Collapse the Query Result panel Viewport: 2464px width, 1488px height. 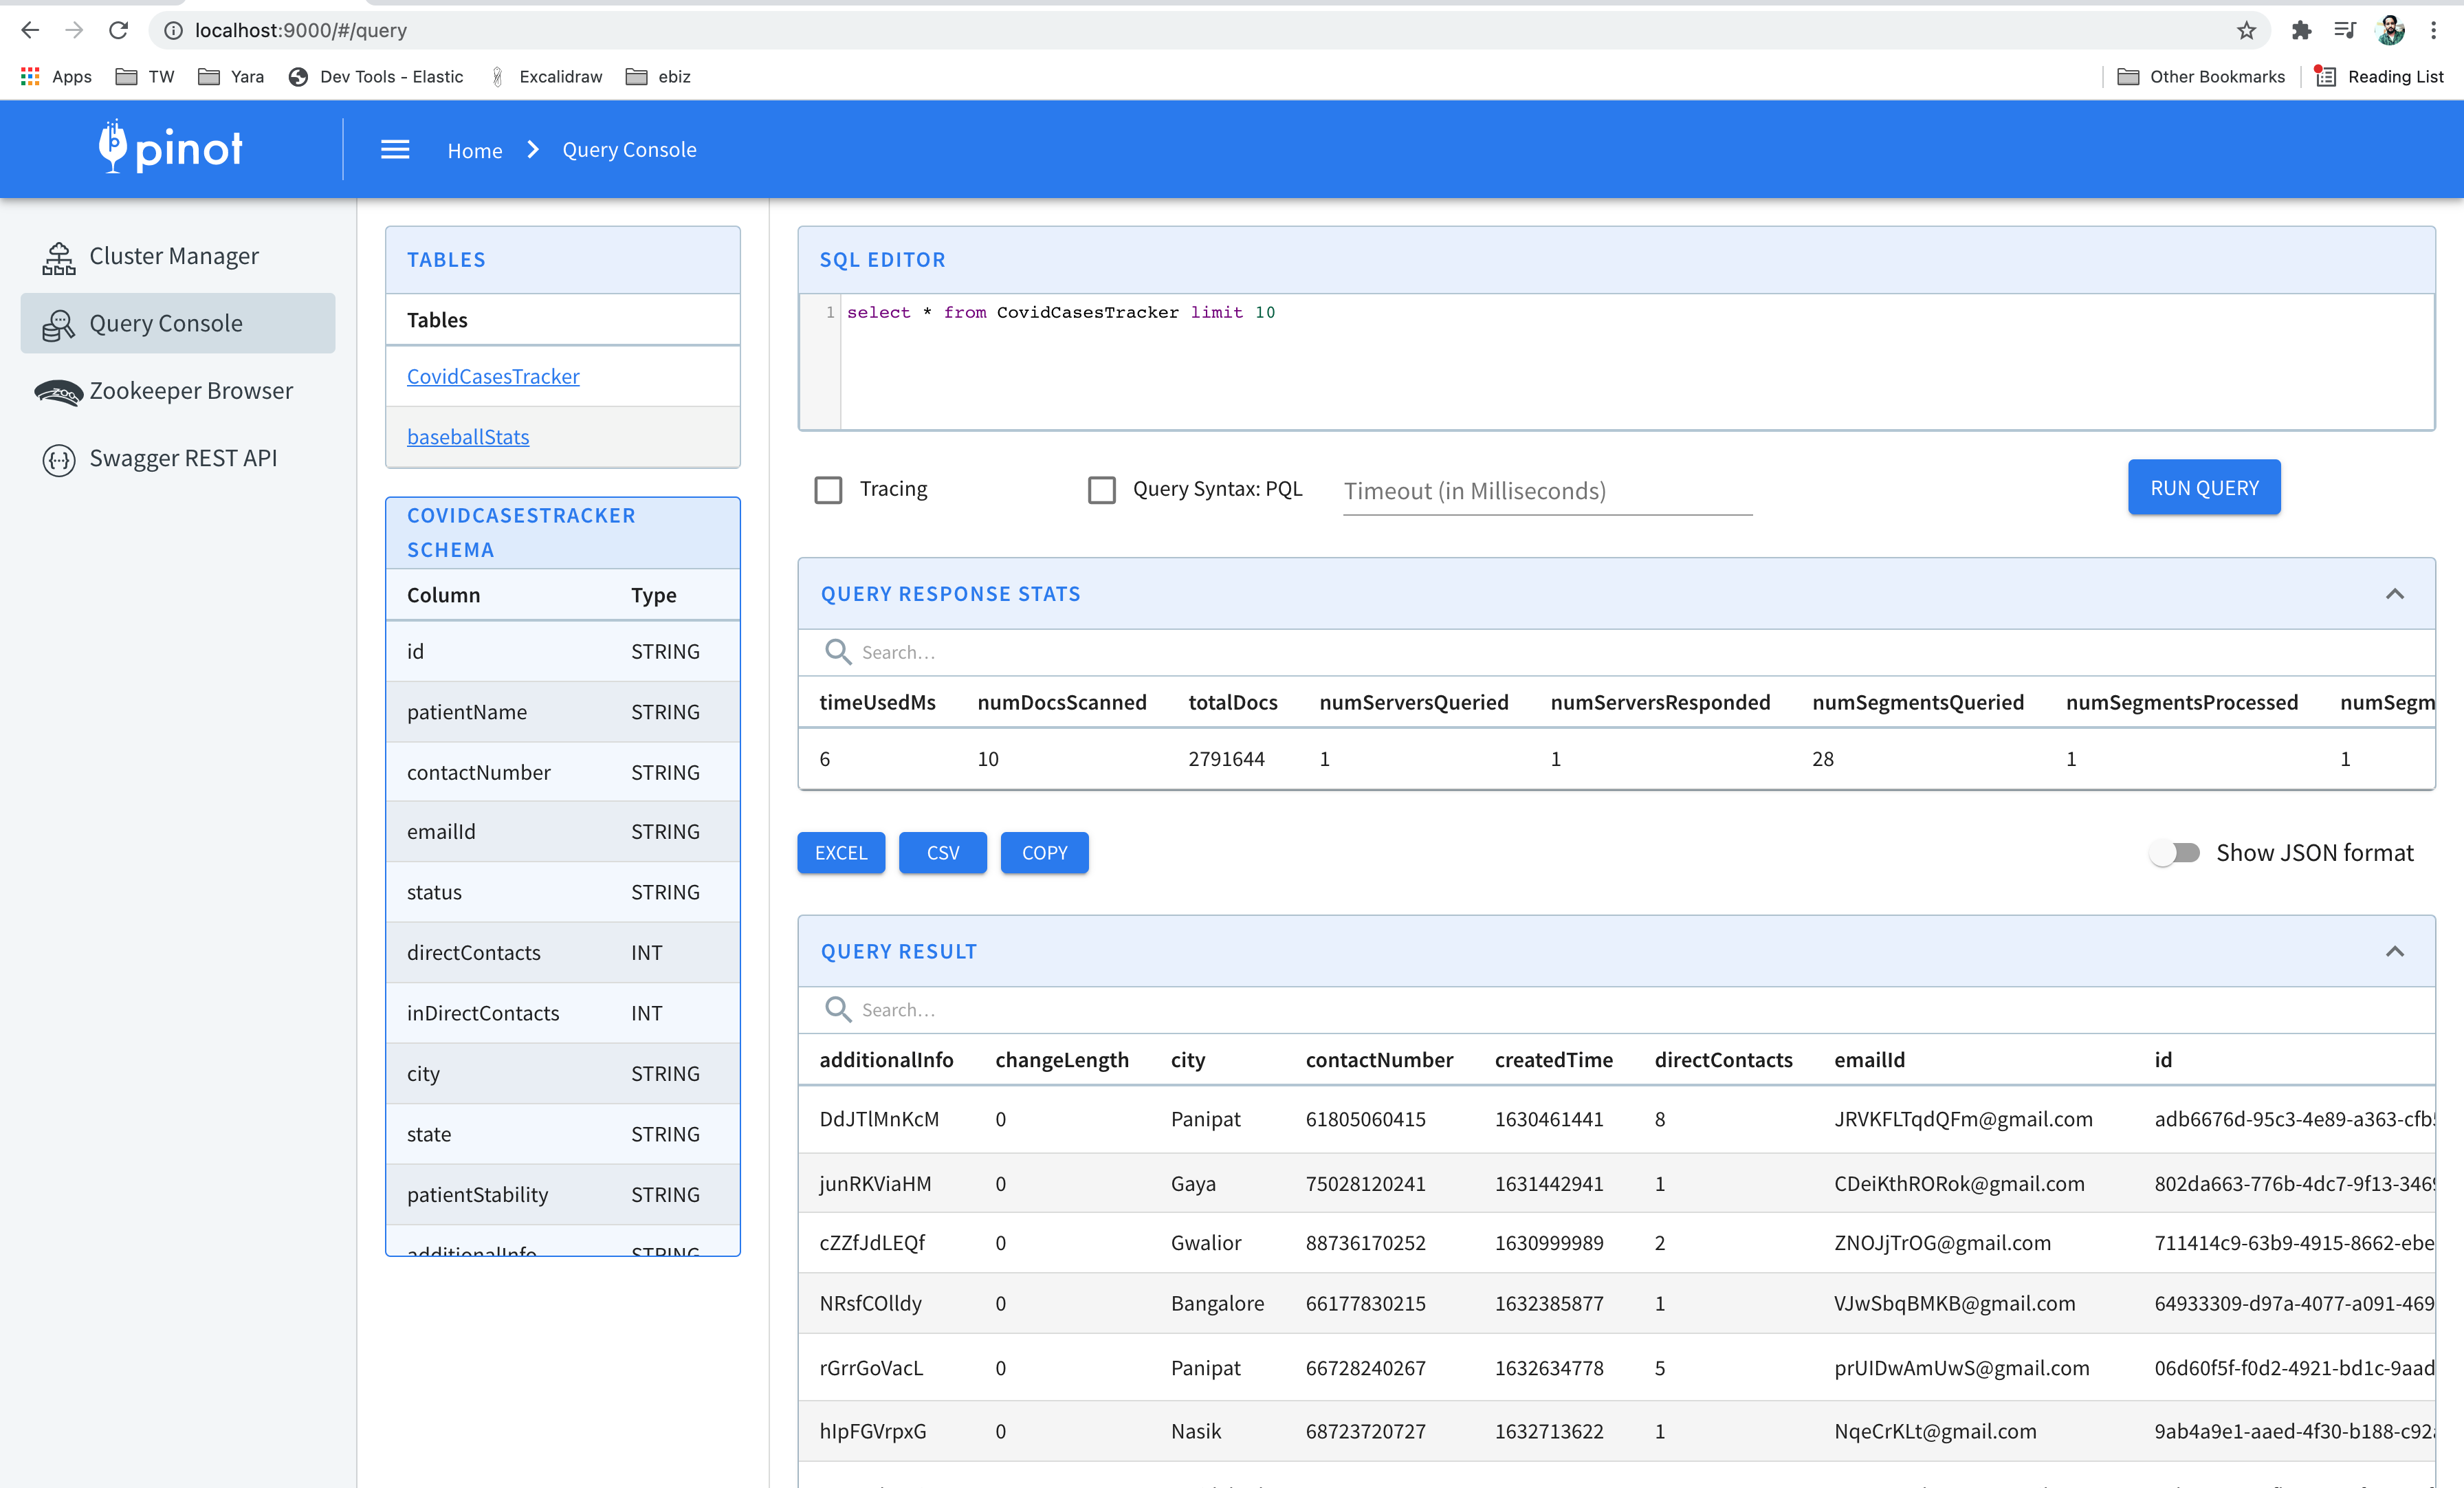pos(2394,951)
